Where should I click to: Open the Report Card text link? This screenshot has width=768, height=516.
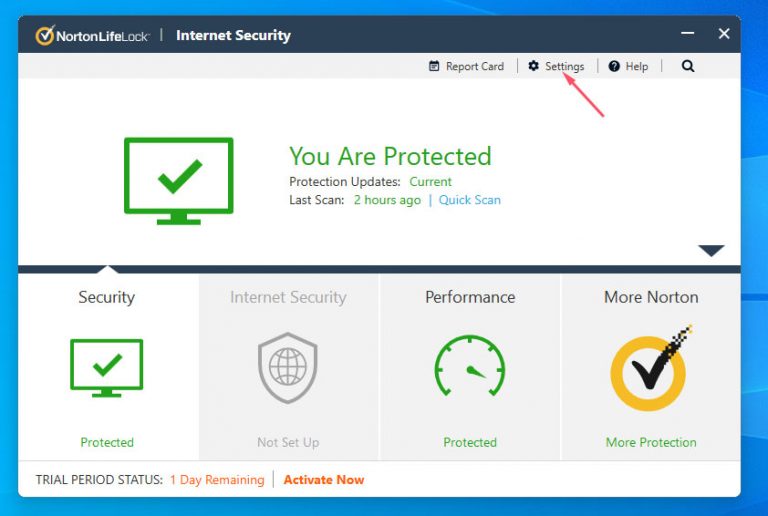tap(474, 66)
